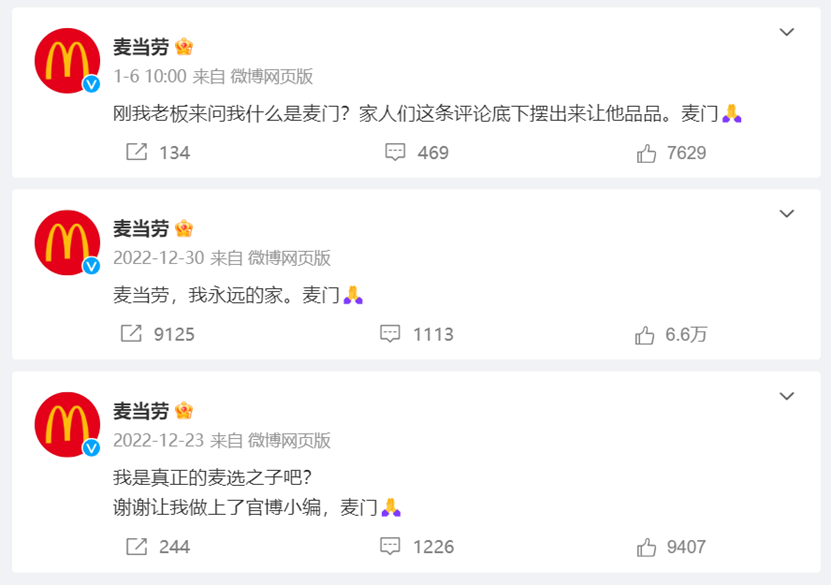Open 麦当劳 username on the first post

(140, 47)
